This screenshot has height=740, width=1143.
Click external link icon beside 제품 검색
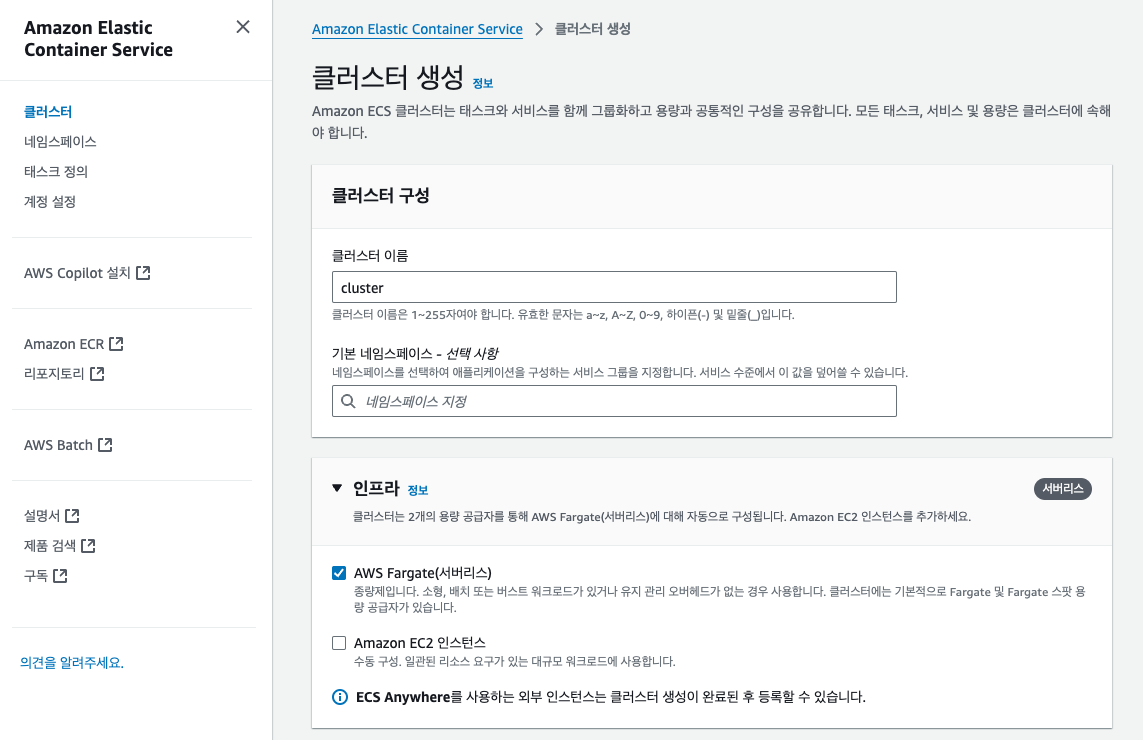point(88,545)
